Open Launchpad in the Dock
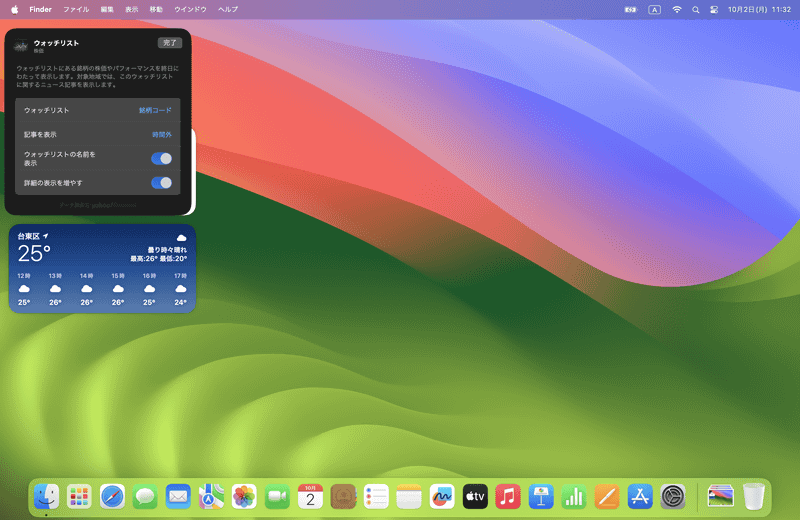Viewport: 800px width, 520px height. click(79, 496)
